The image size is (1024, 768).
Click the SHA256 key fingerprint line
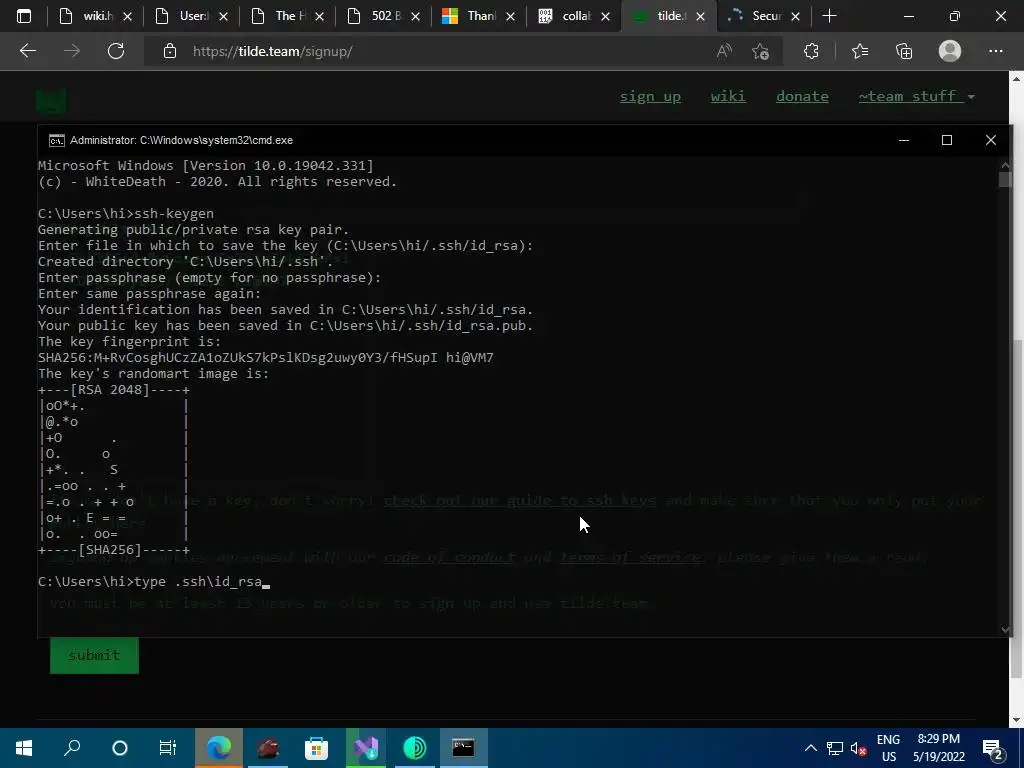[x=266, y=358]
